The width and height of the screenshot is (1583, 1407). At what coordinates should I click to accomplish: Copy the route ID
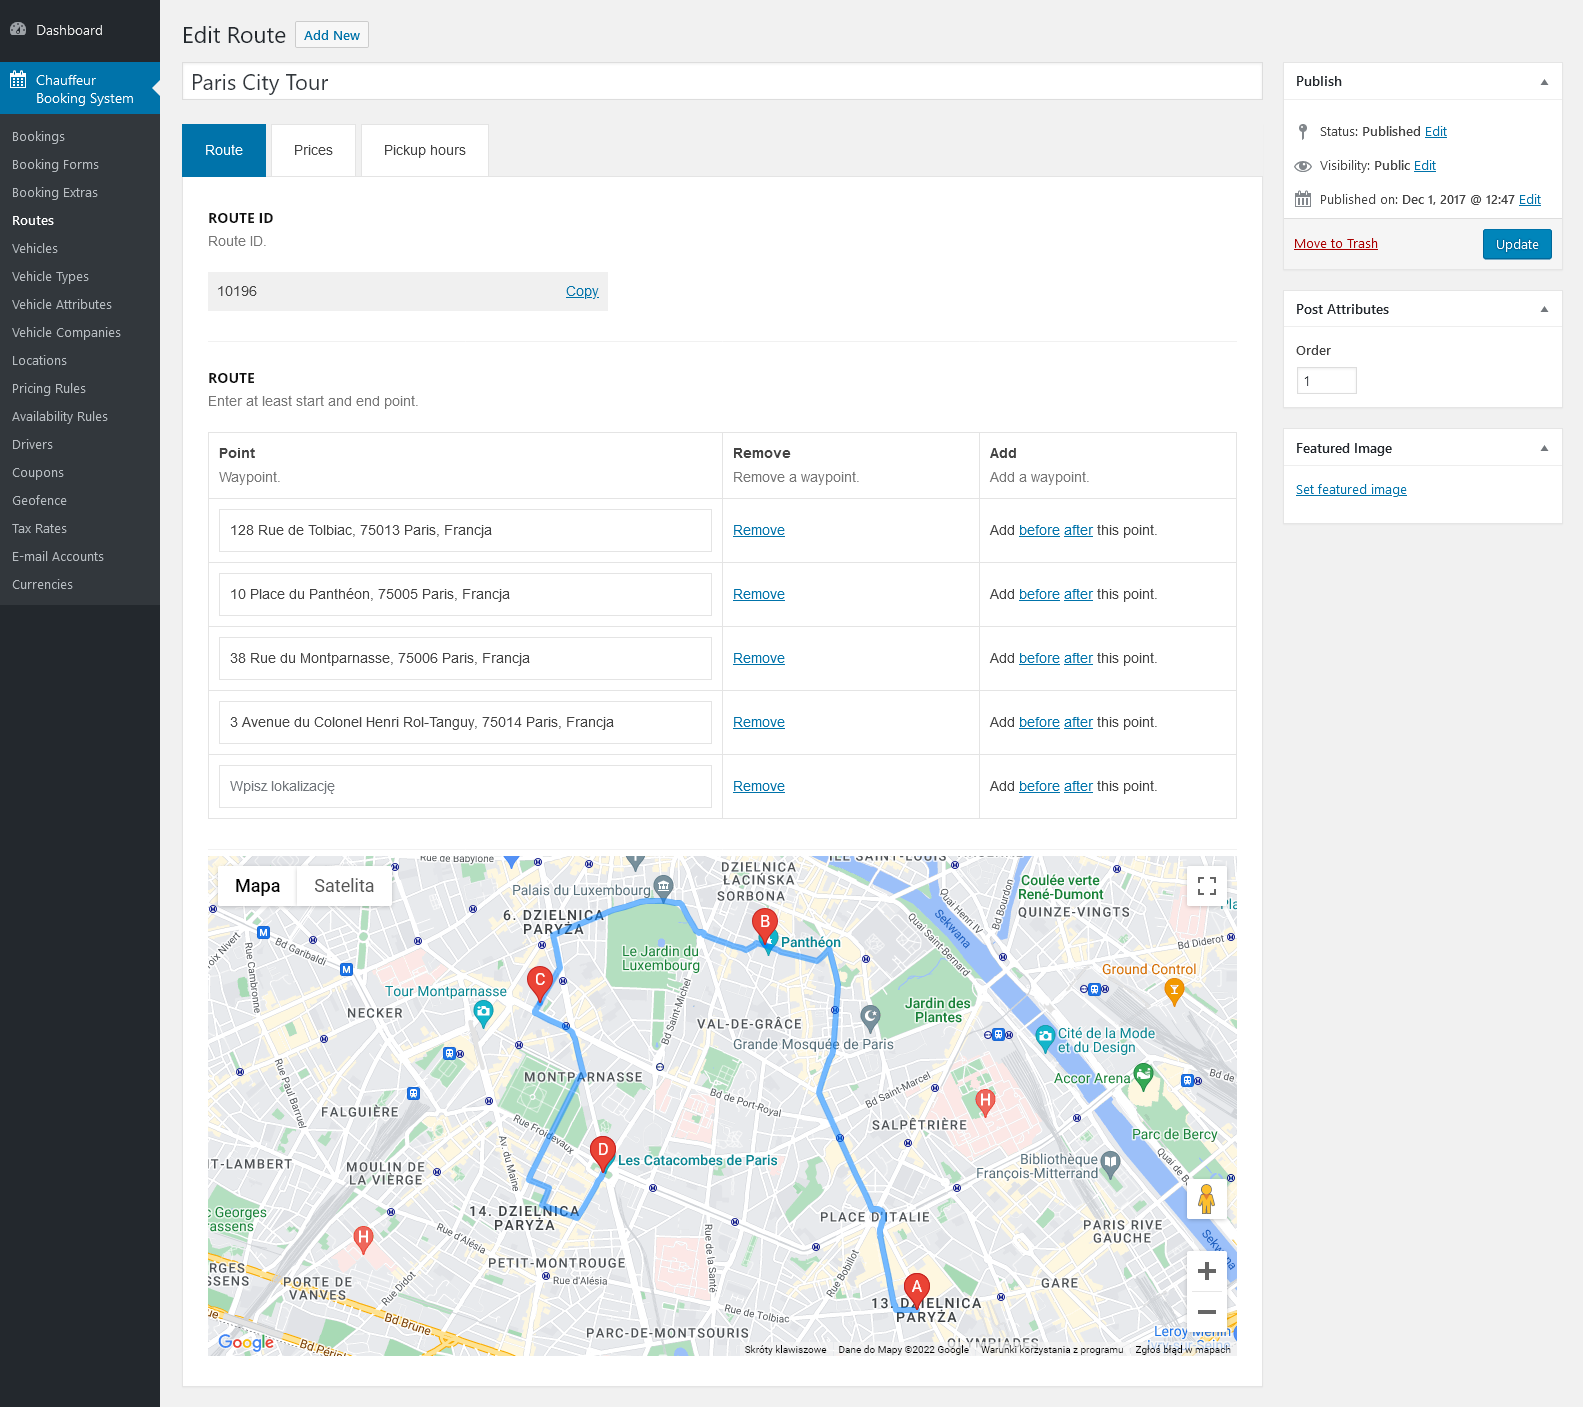point(581,292)
